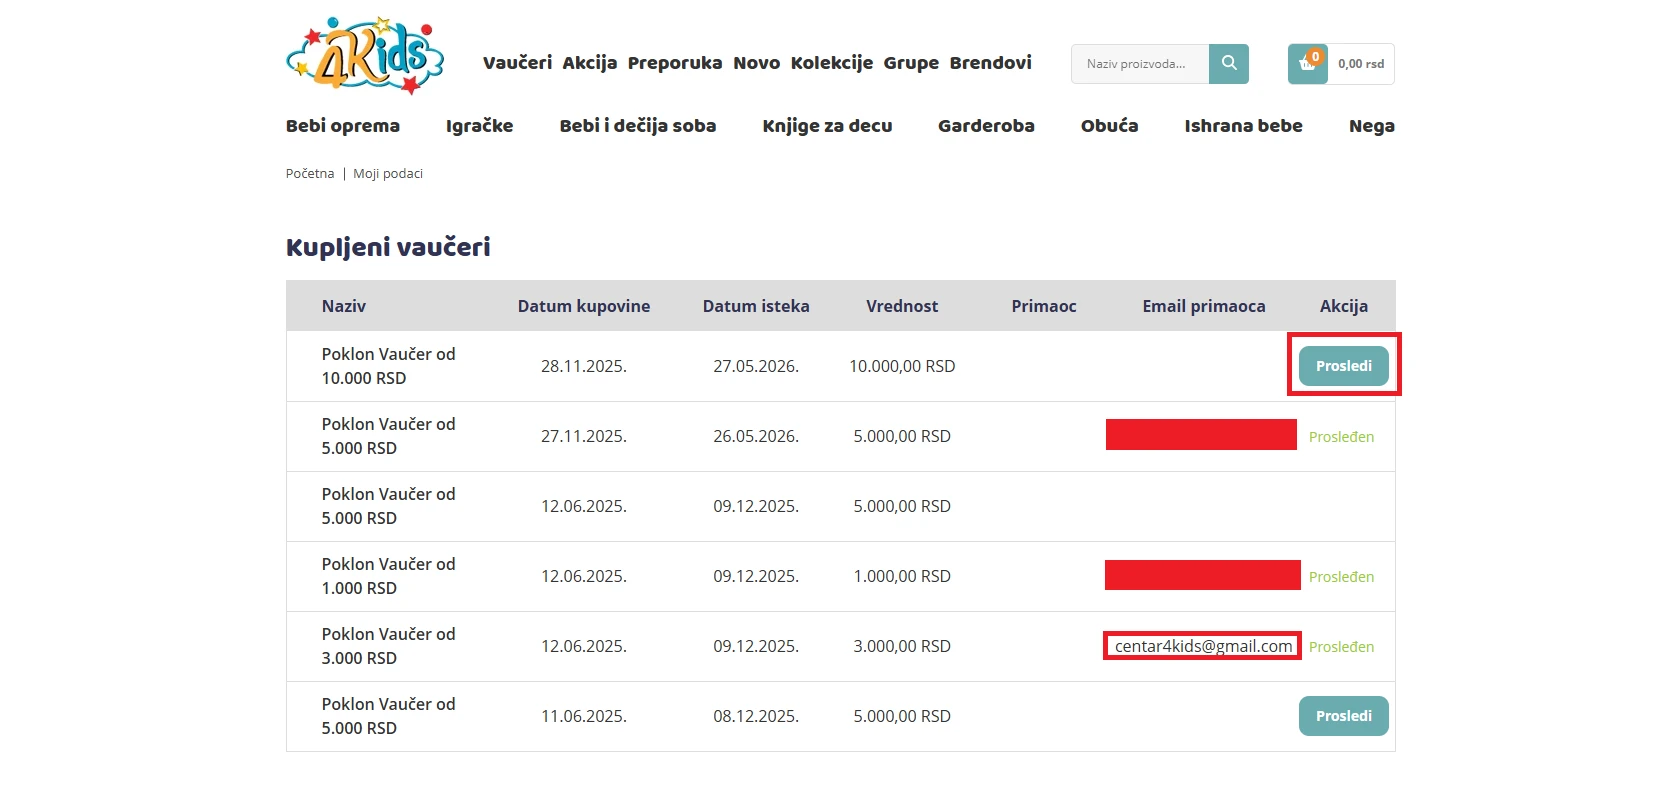Open the Bebi oprema category

point(342,126)
